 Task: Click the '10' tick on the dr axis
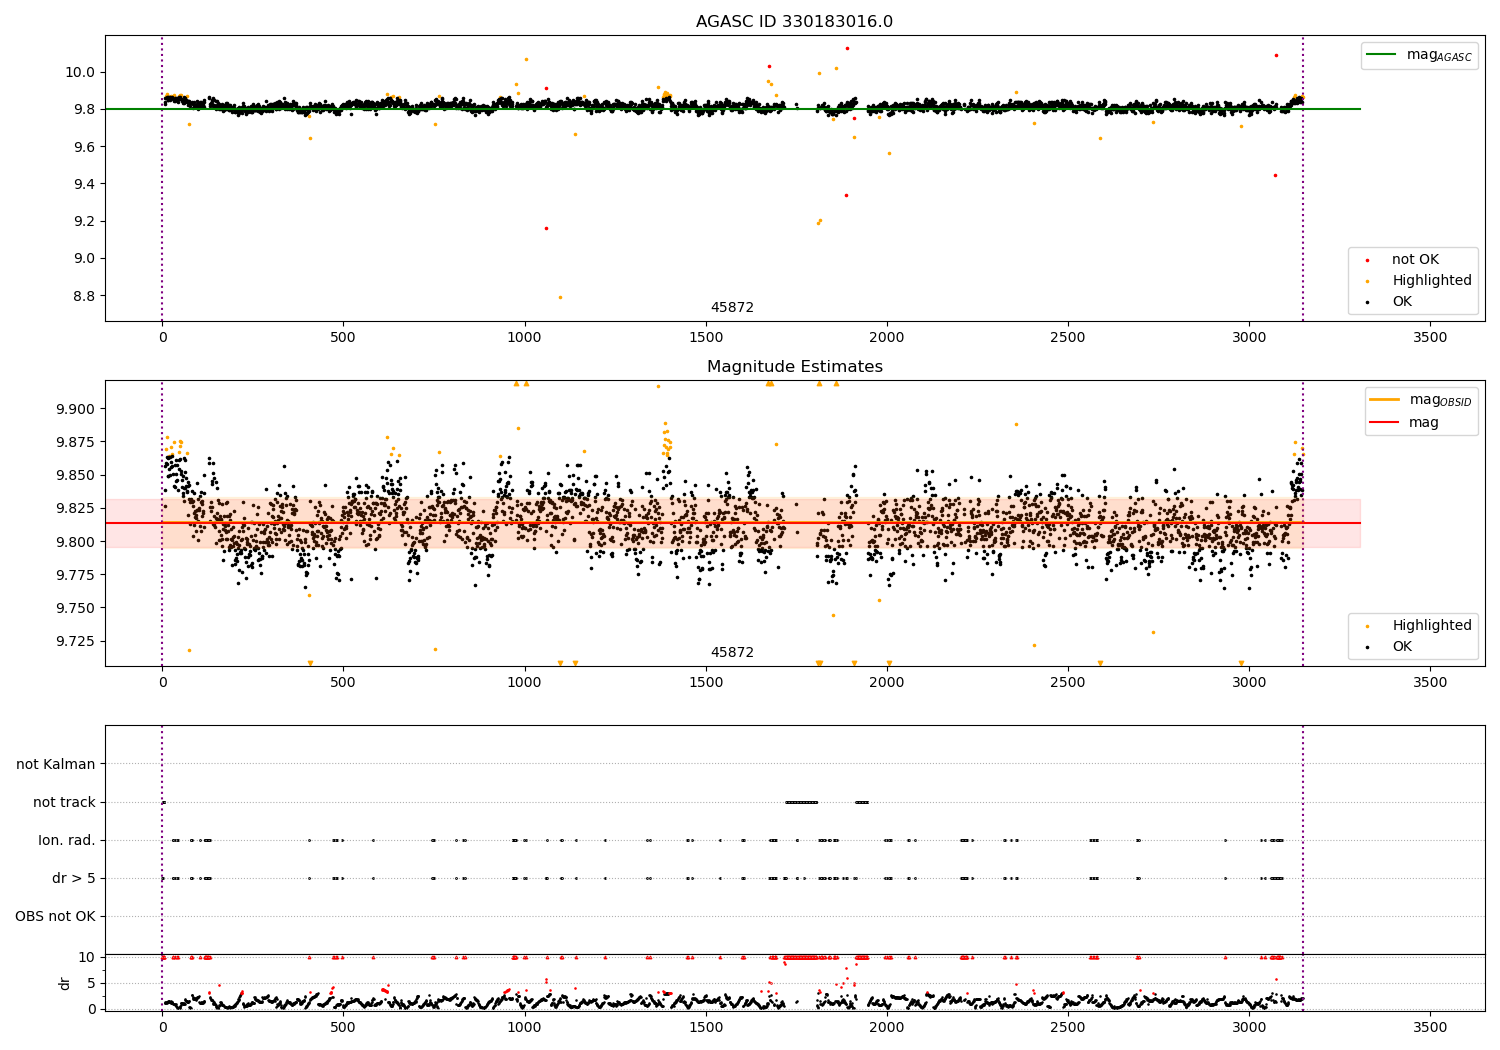(87, 957)
